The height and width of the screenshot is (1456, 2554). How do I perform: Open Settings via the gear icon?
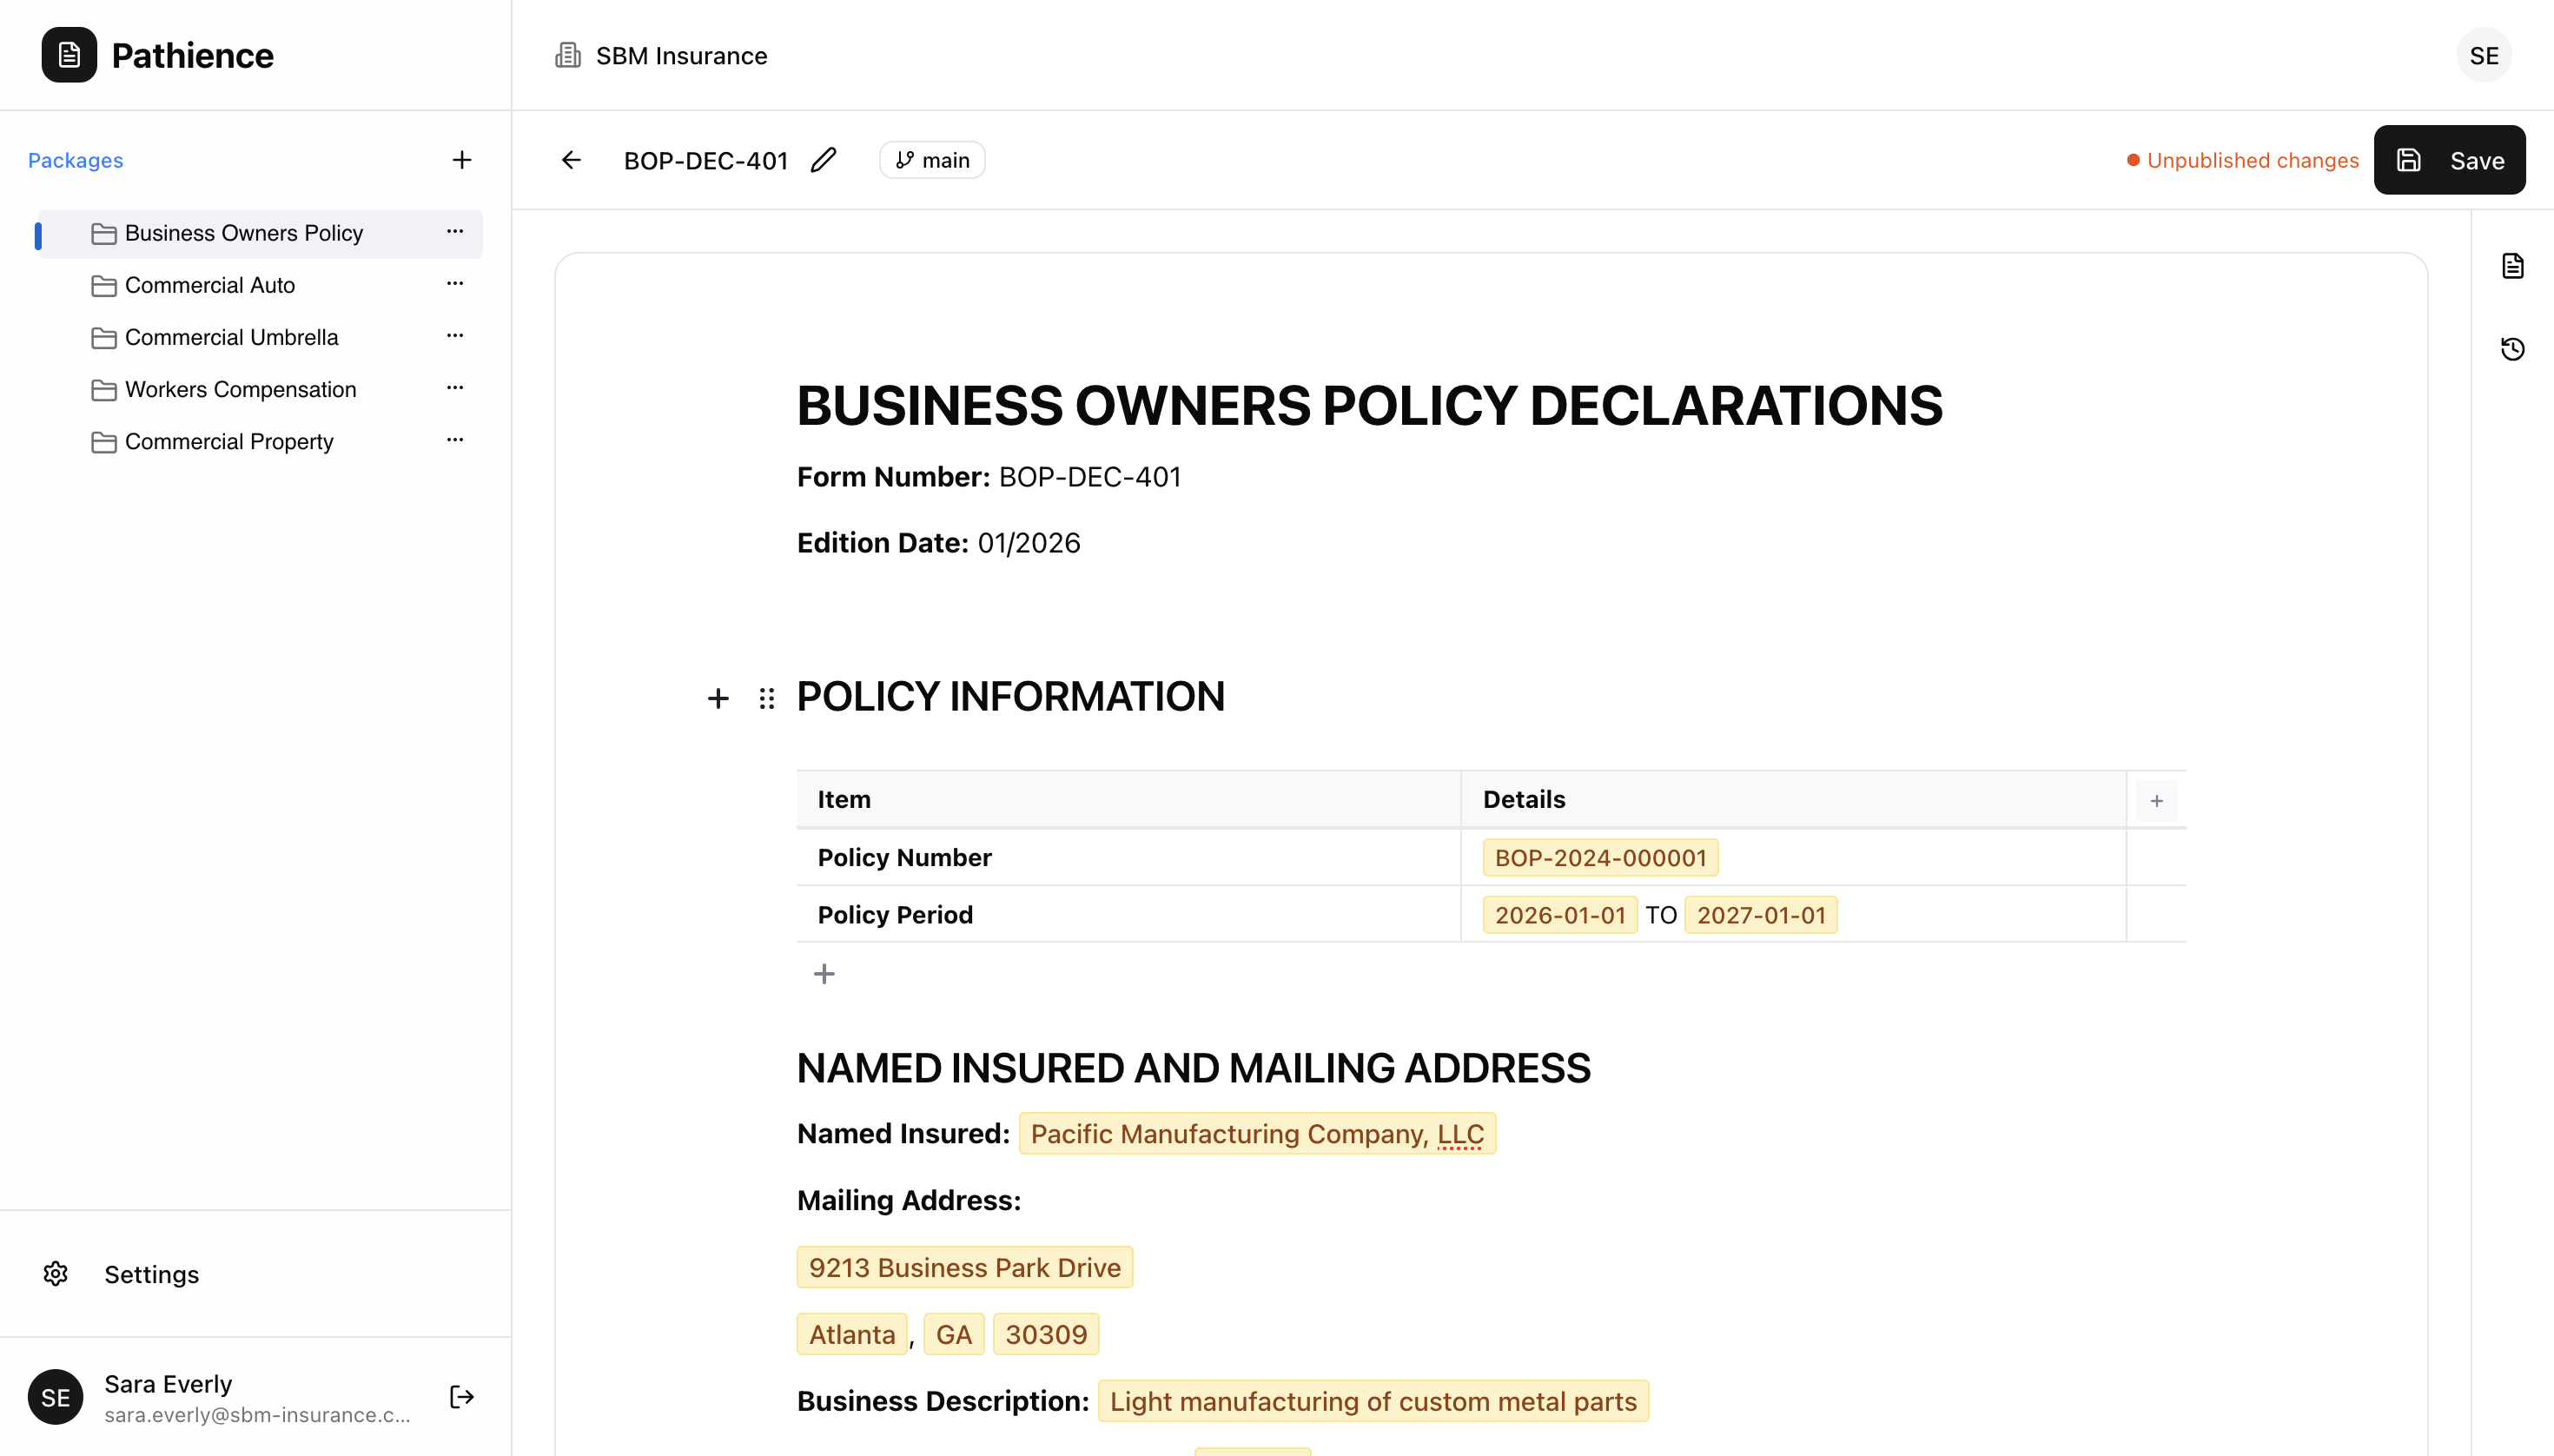tap(55, 1273)
